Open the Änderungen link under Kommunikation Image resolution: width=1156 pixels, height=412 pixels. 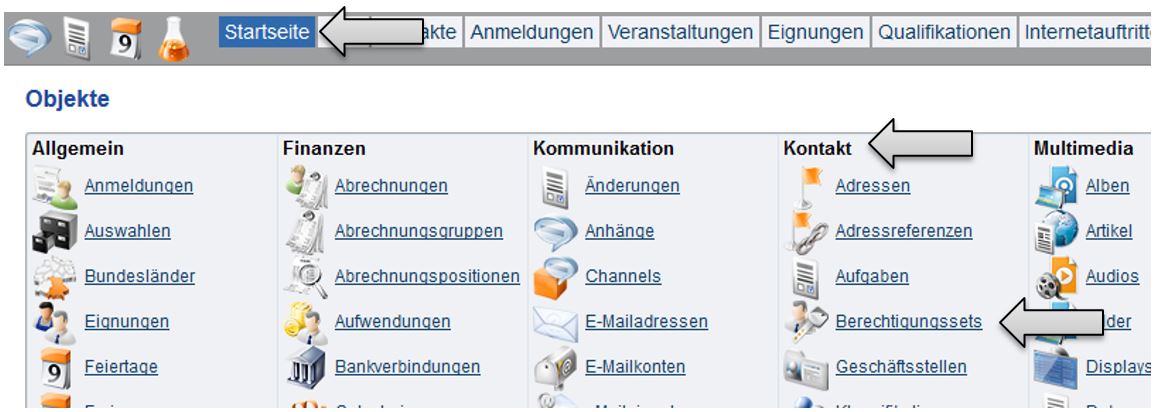tap(632, 186)
